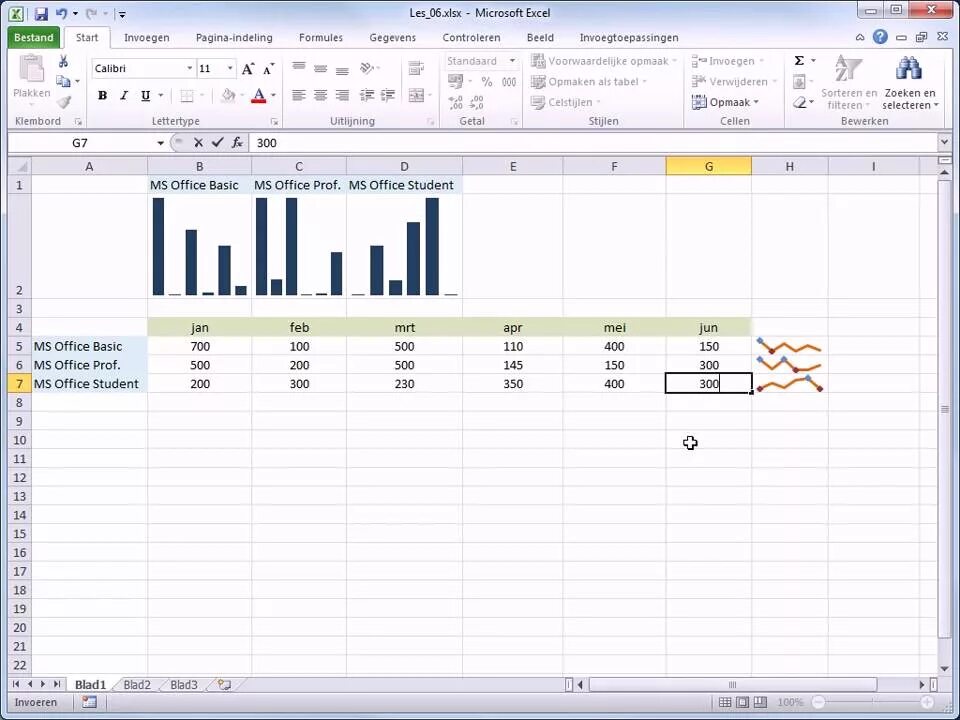Click the horizontal scrollbar thumb

click(732, 684)
